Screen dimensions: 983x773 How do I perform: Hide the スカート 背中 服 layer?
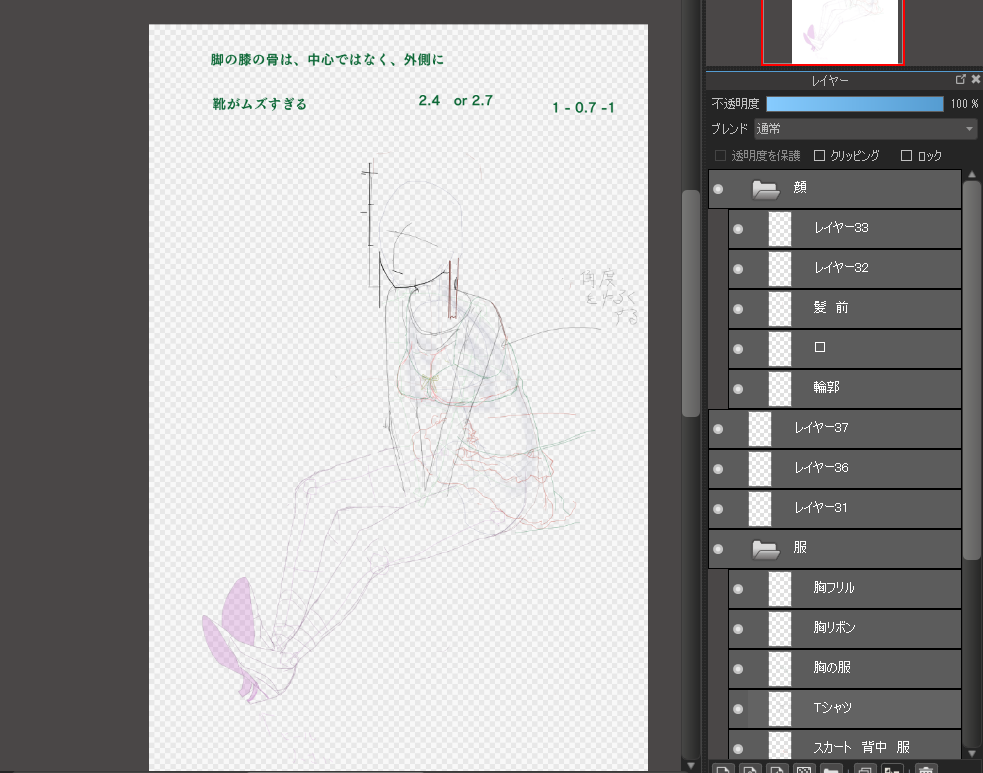(x=739, y=749)
